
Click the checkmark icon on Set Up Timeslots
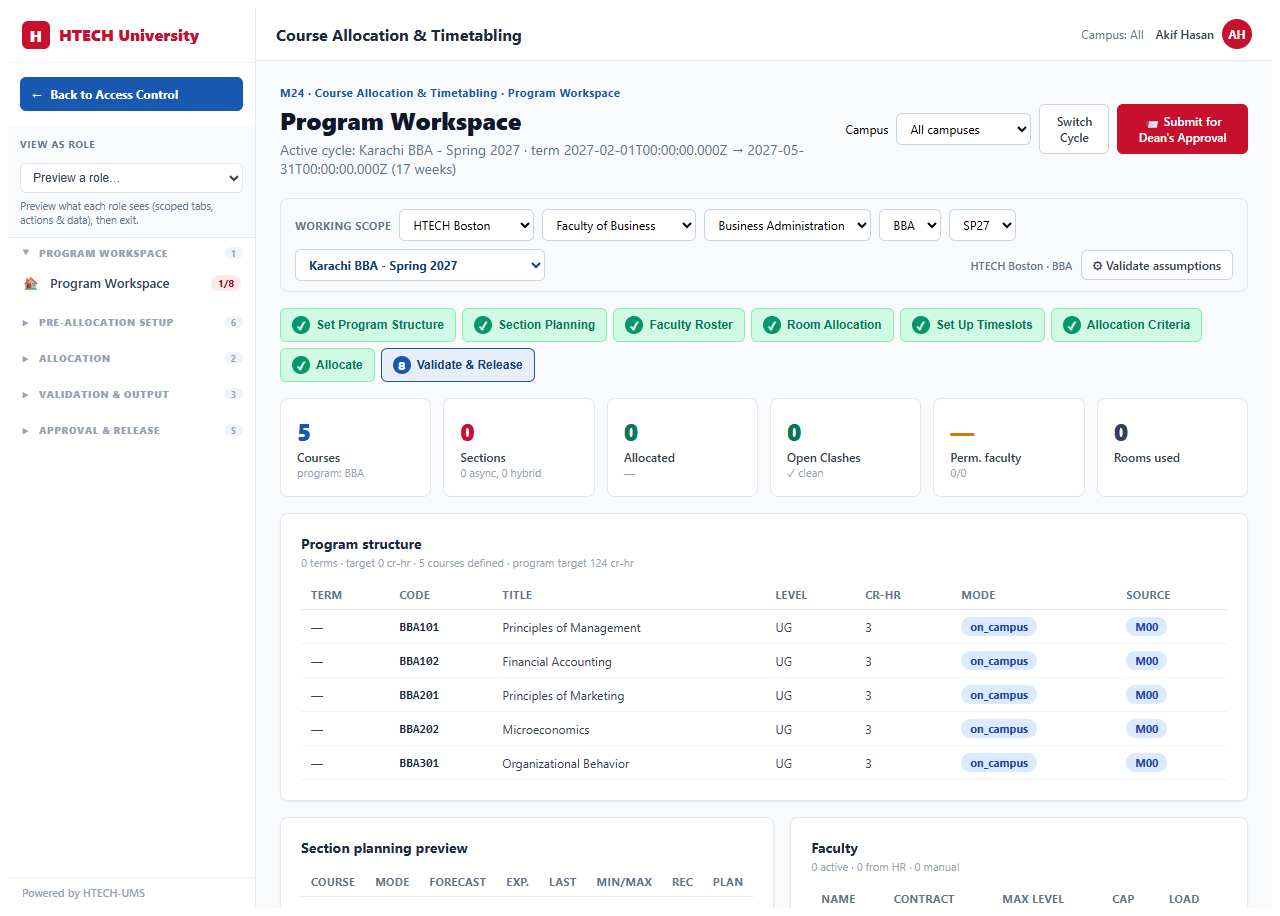pyautogui.click(x=920, y=325)
